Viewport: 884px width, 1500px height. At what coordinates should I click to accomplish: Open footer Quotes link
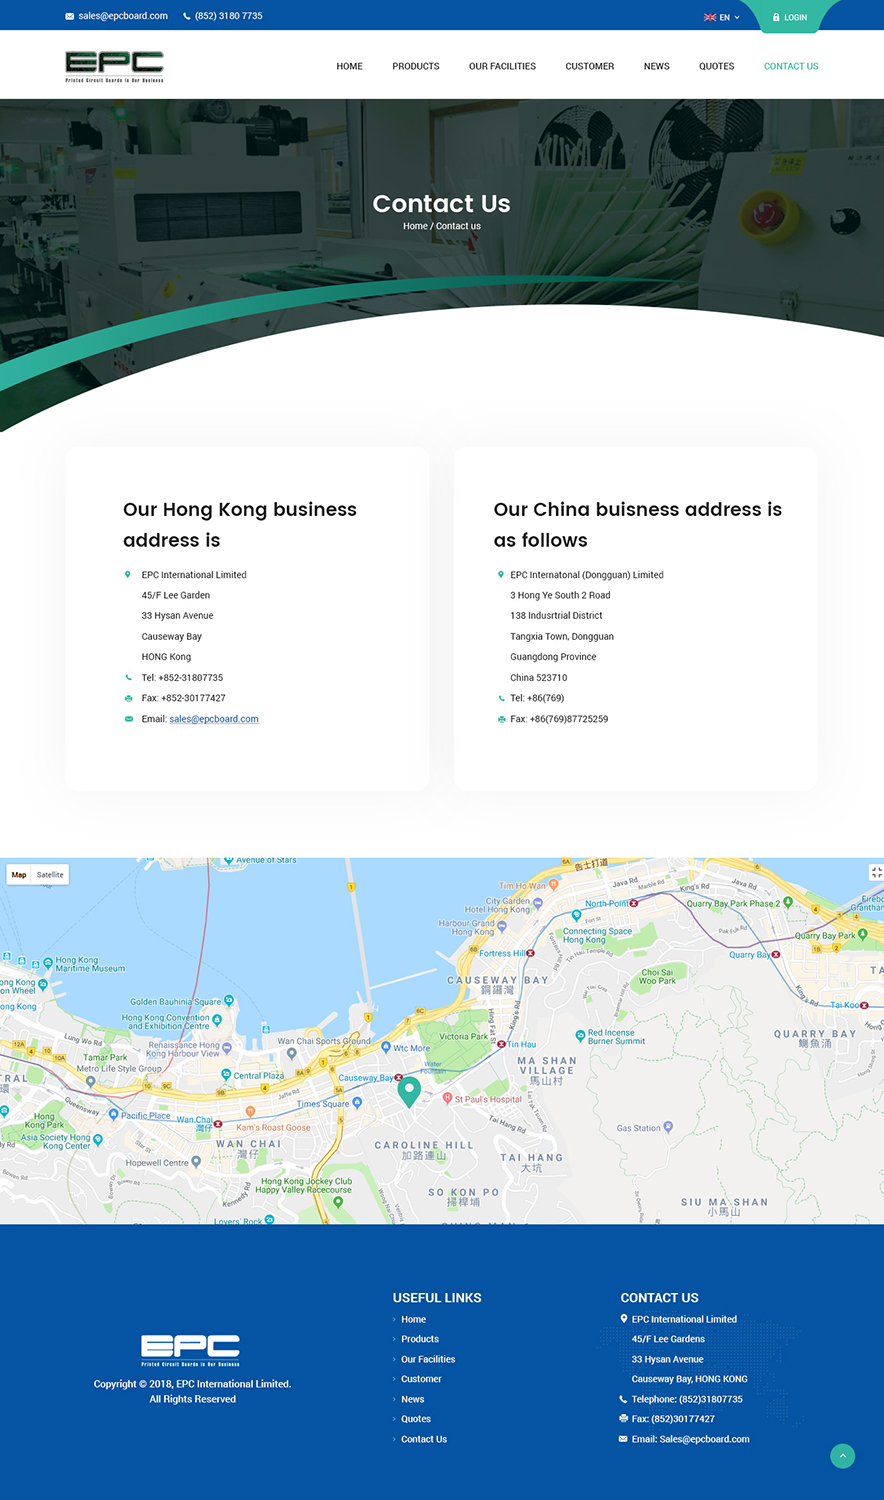[x=416, y=1419]
